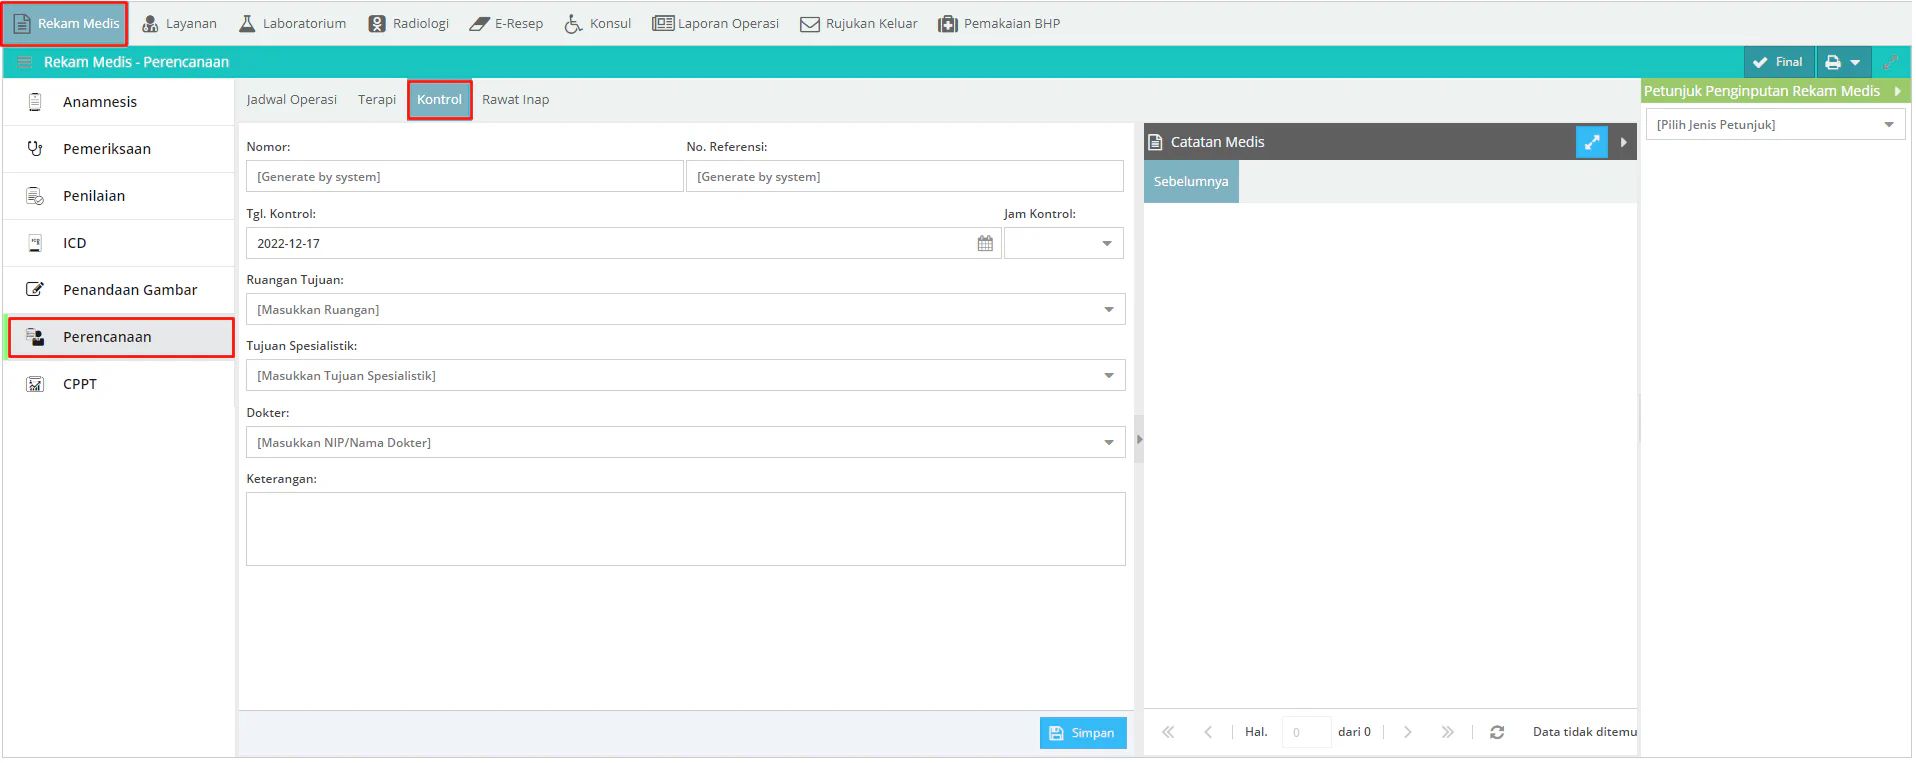Open Pemakaian BHP
This screenshot has width=1916, height=763.
click(998, 23)
